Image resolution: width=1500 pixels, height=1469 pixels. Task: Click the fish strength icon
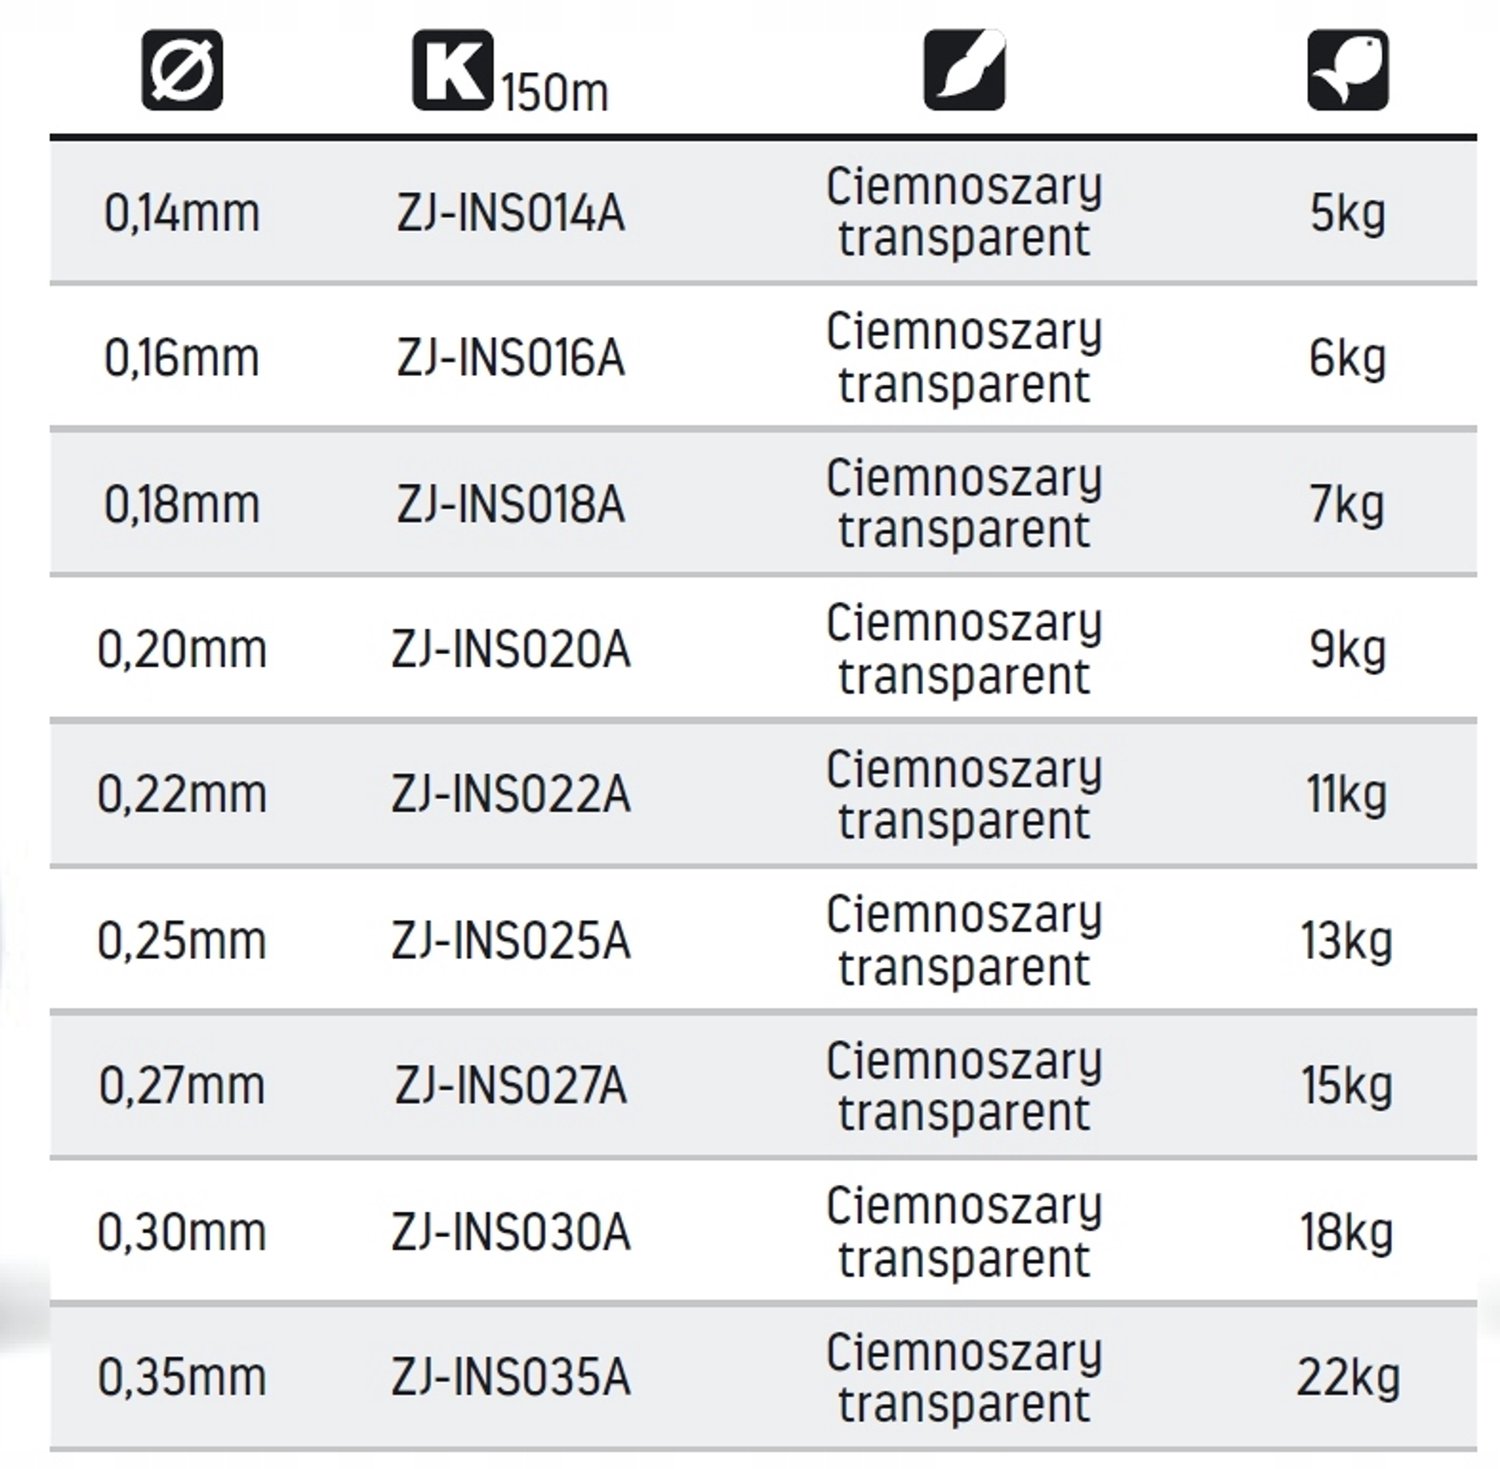tap(1348, 69)
